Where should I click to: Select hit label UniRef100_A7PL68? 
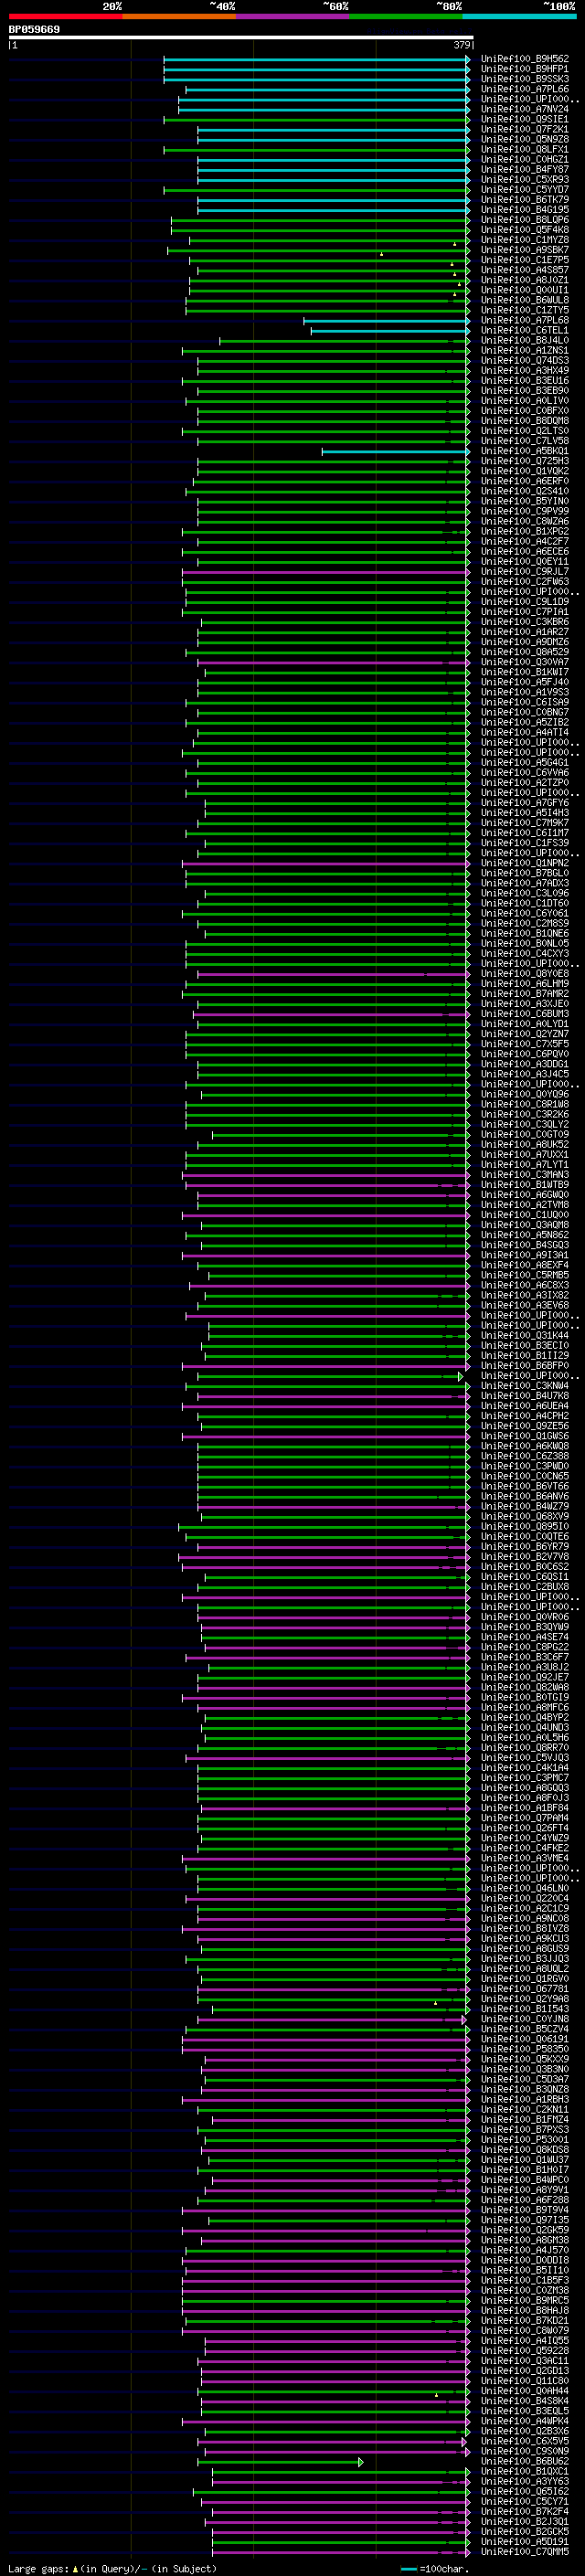[524, 320]
